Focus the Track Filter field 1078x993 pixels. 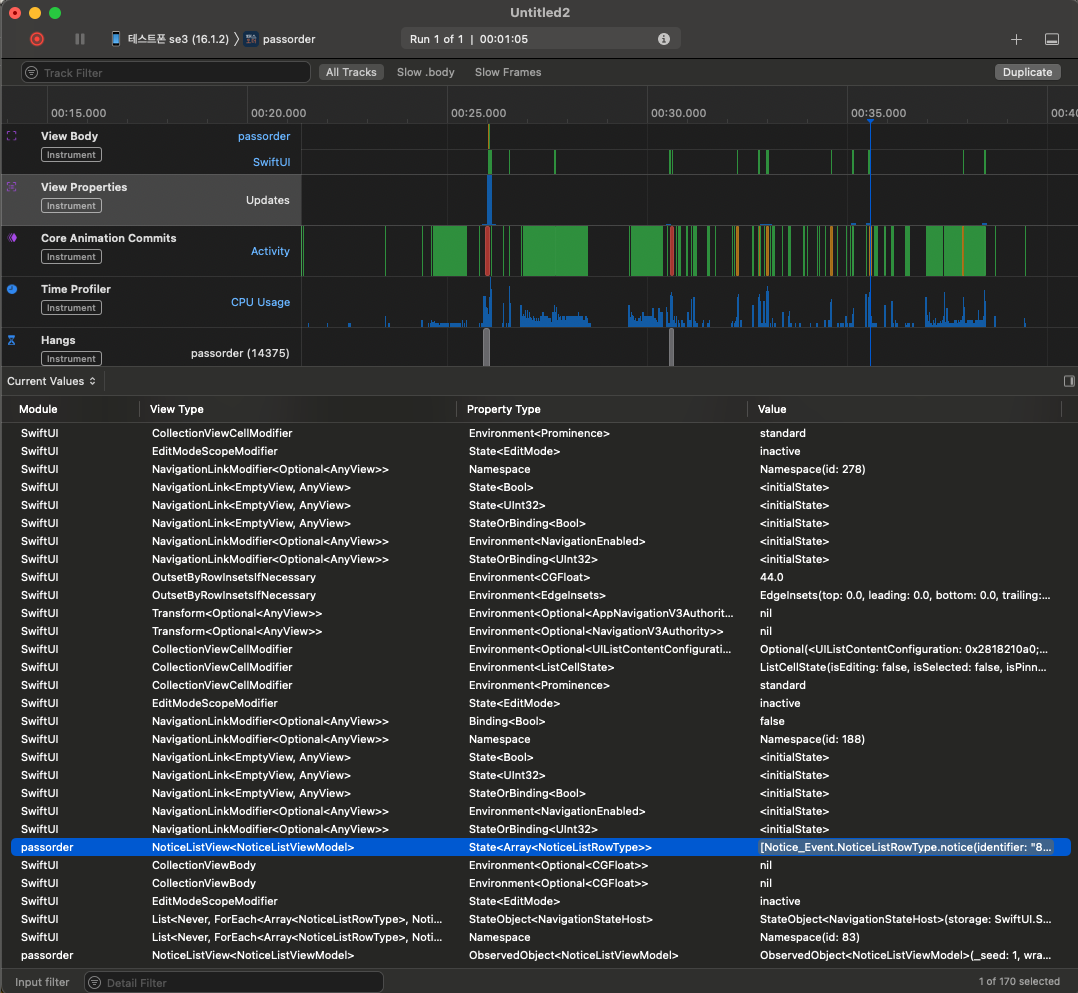(x=166, y=72)
